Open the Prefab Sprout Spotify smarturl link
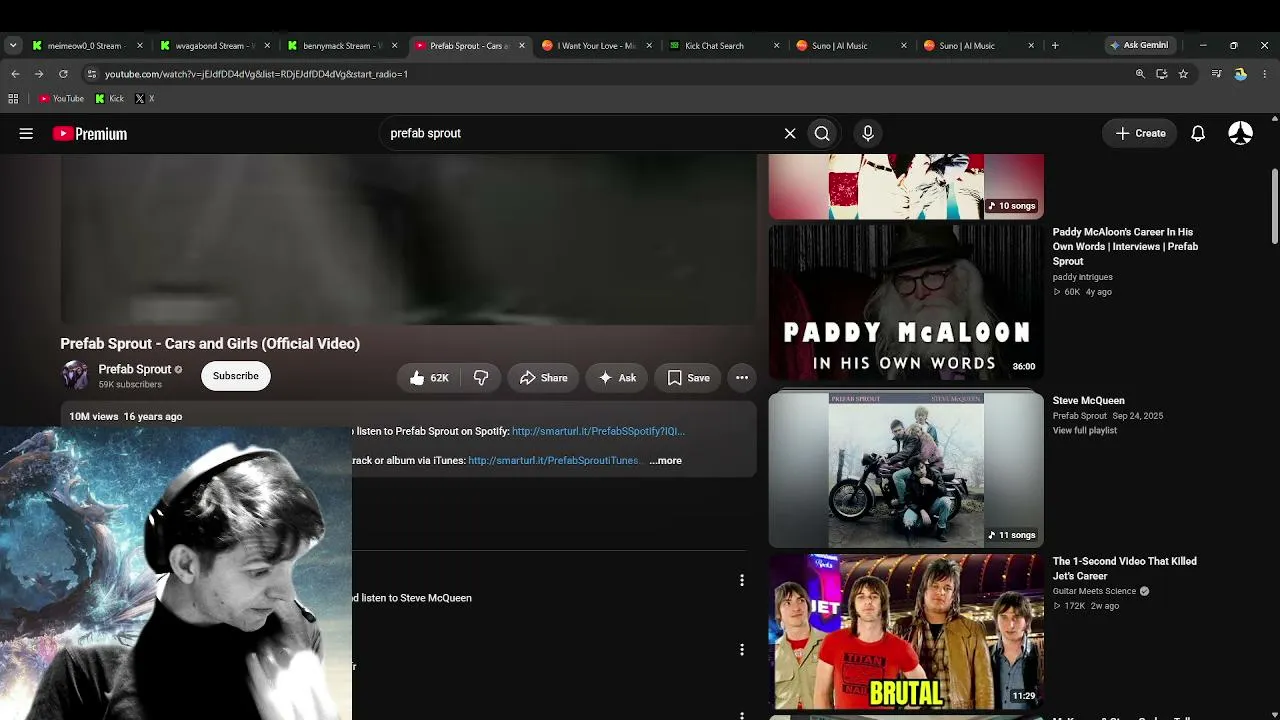This screenshot has height=720, width=1280. pos(598,431)
